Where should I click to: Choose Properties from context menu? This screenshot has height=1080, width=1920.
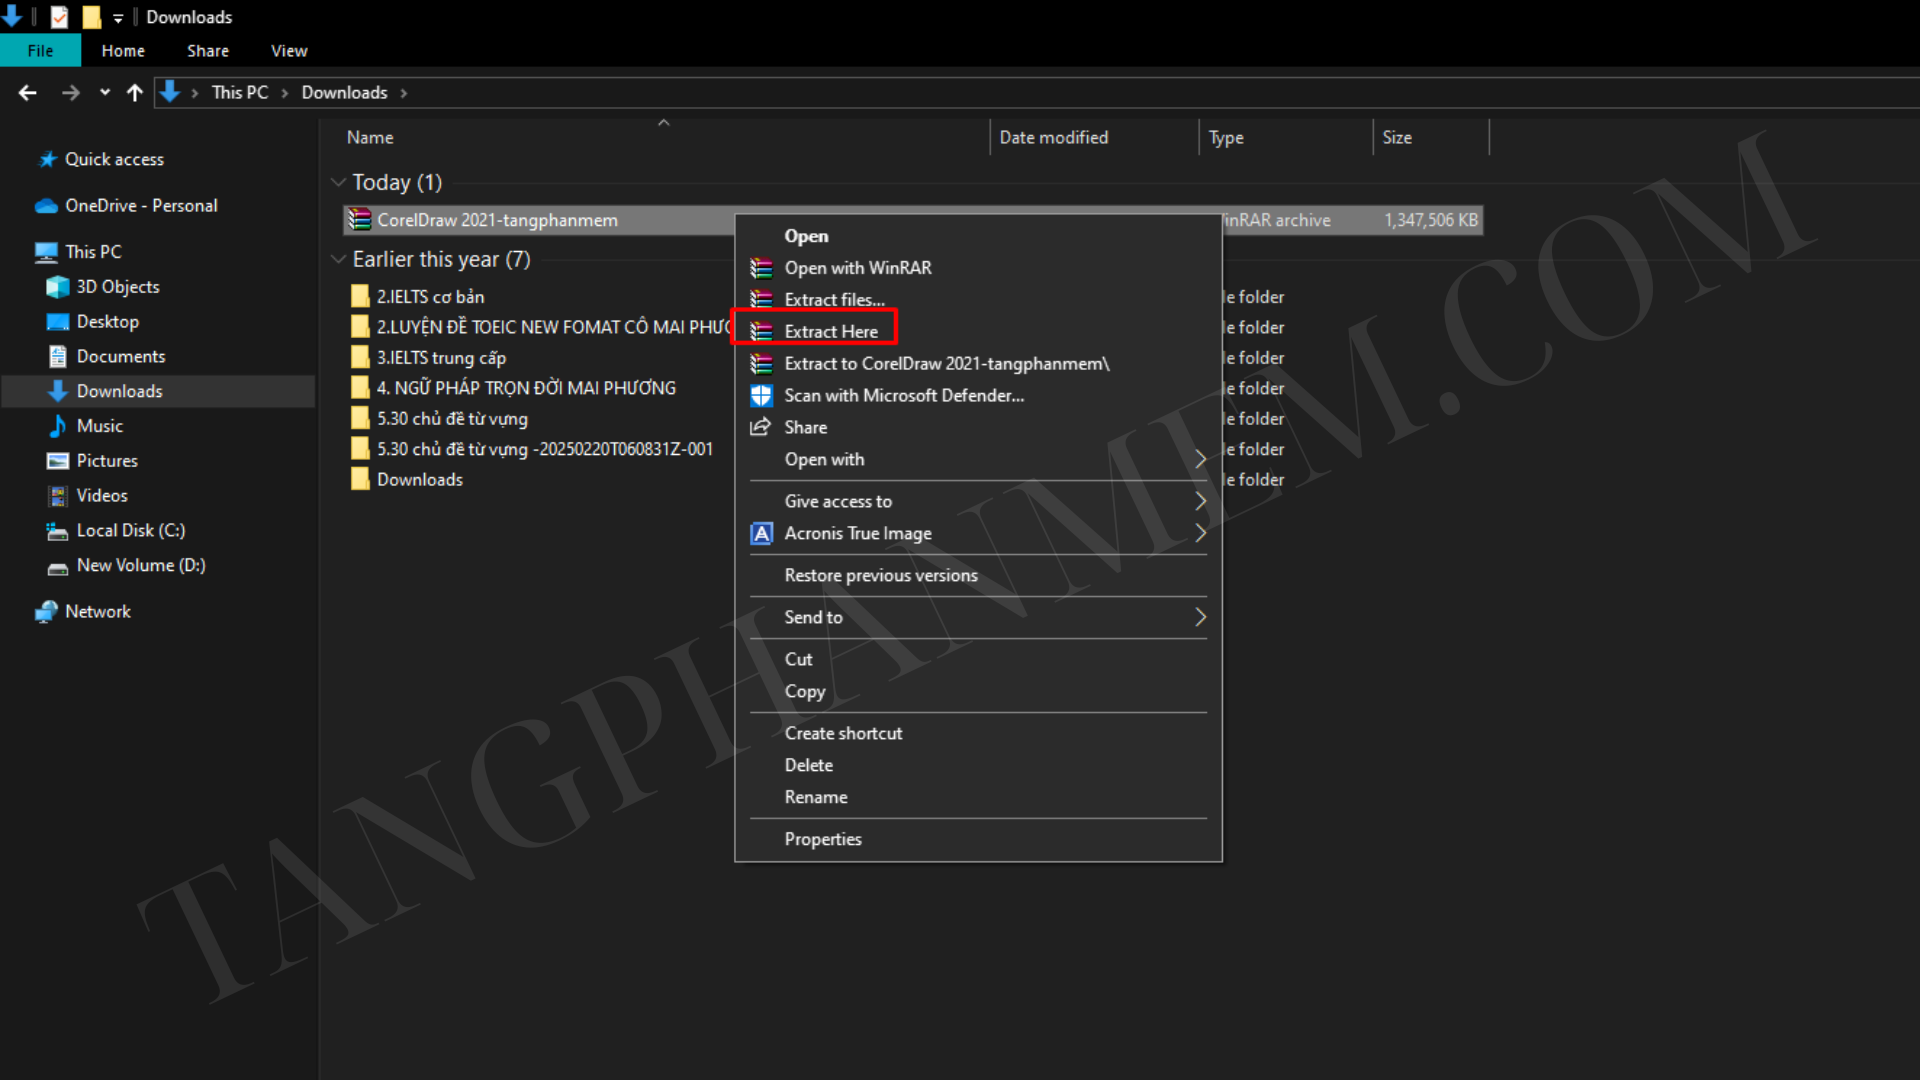click(822, 839)
